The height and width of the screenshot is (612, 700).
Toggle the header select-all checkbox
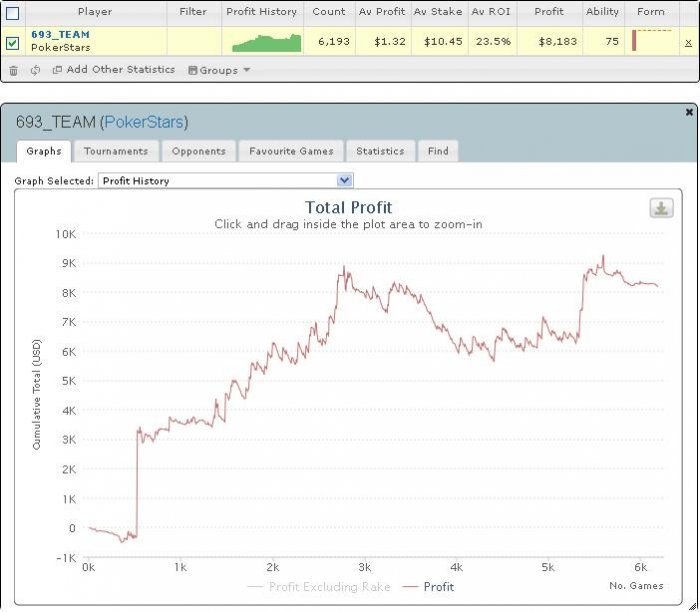(12, 13)
